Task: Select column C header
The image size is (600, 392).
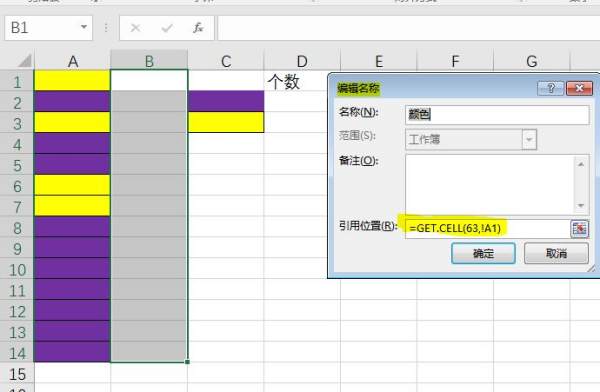Action: (226, 61)
